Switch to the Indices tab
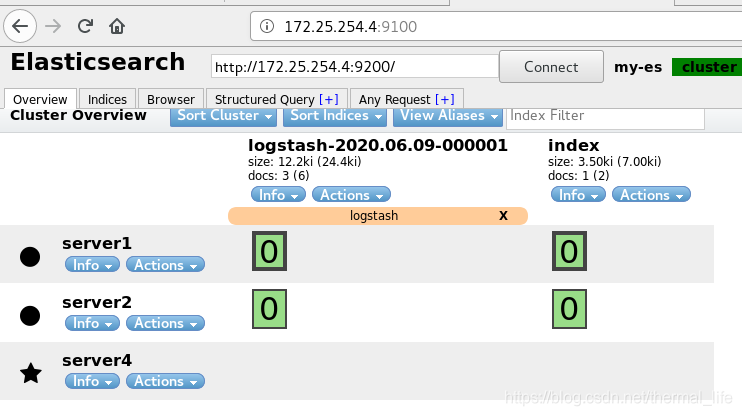Viewport: 742px width, 416px height. click(x=107, y=99)
